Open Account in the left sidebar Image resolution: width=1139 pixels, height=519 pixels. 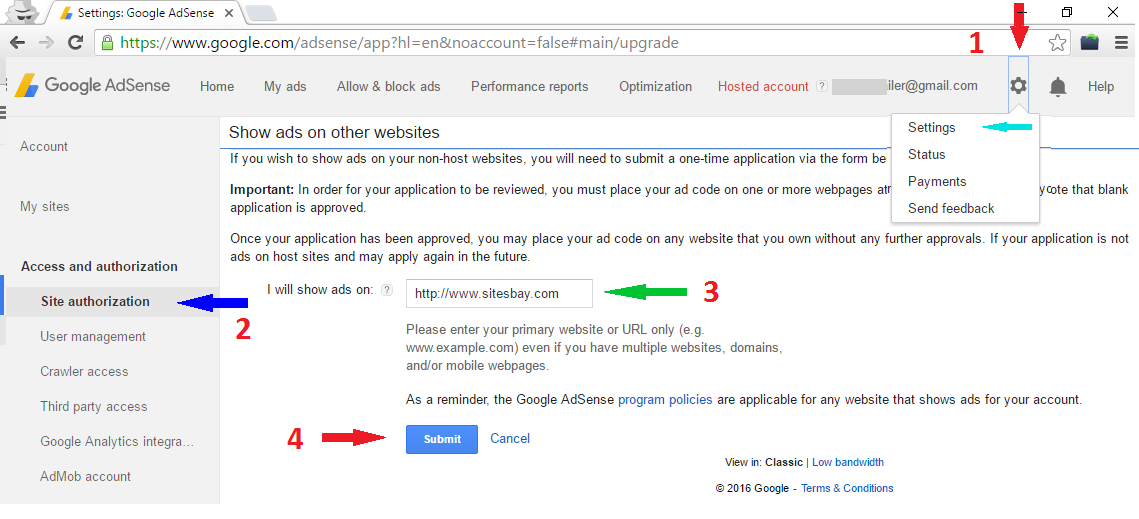pos(44,146)
